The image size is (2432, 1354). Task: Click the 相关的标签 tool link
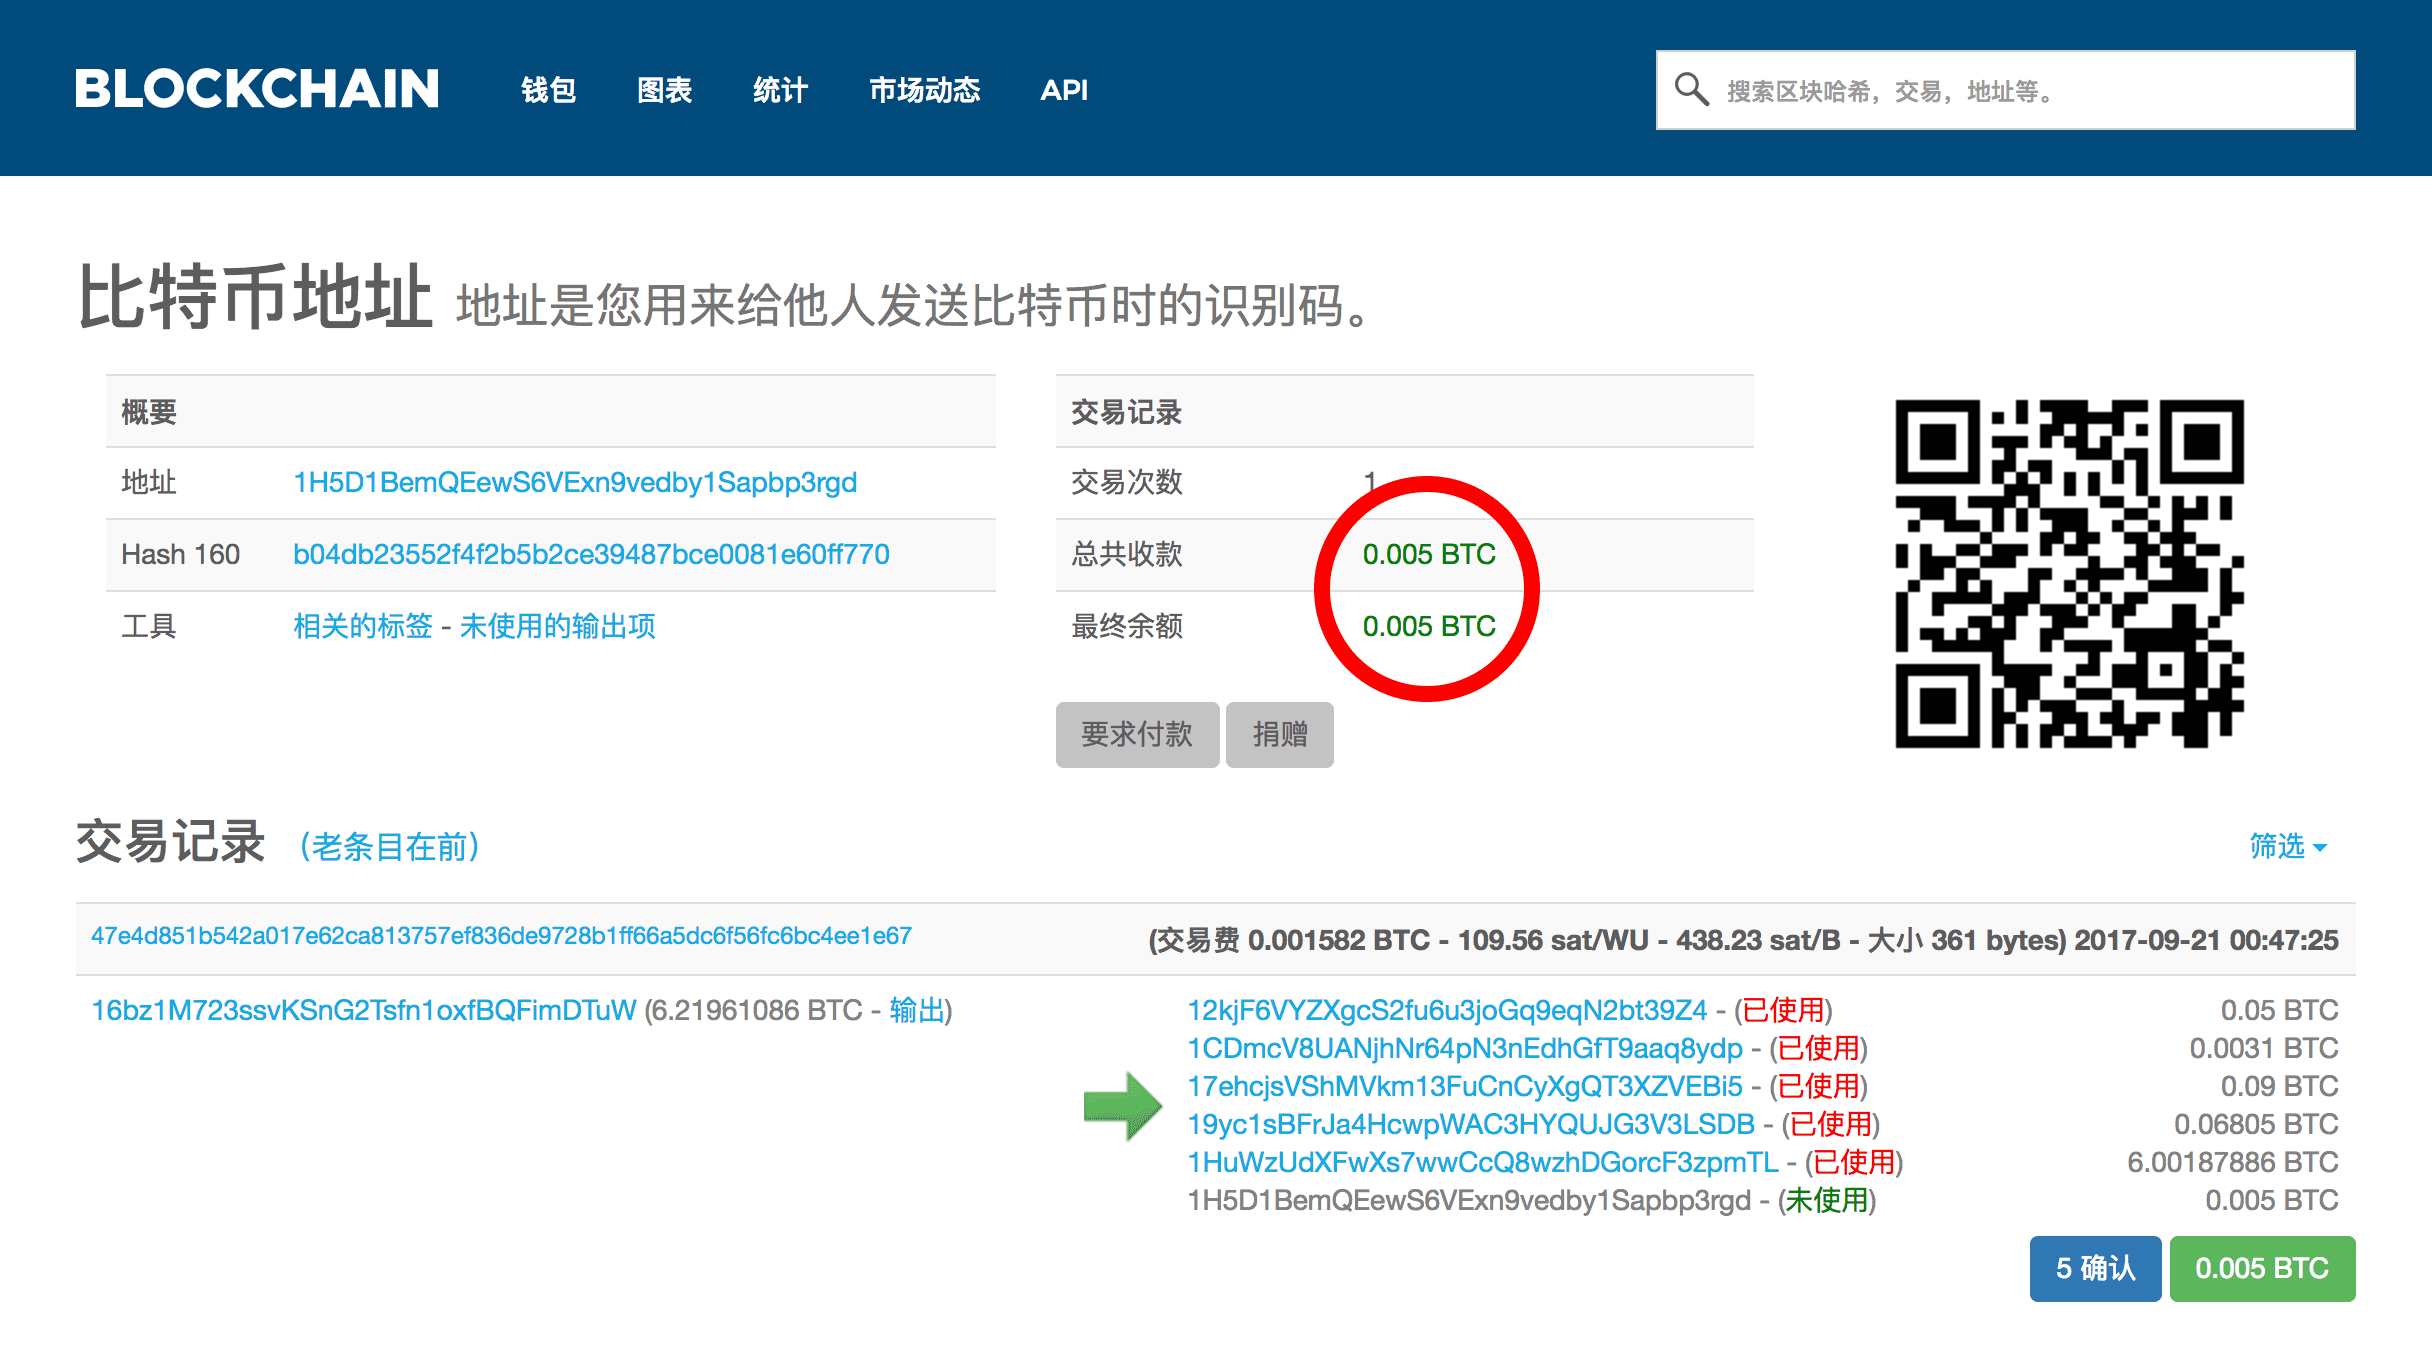click(x=358, y=625)
